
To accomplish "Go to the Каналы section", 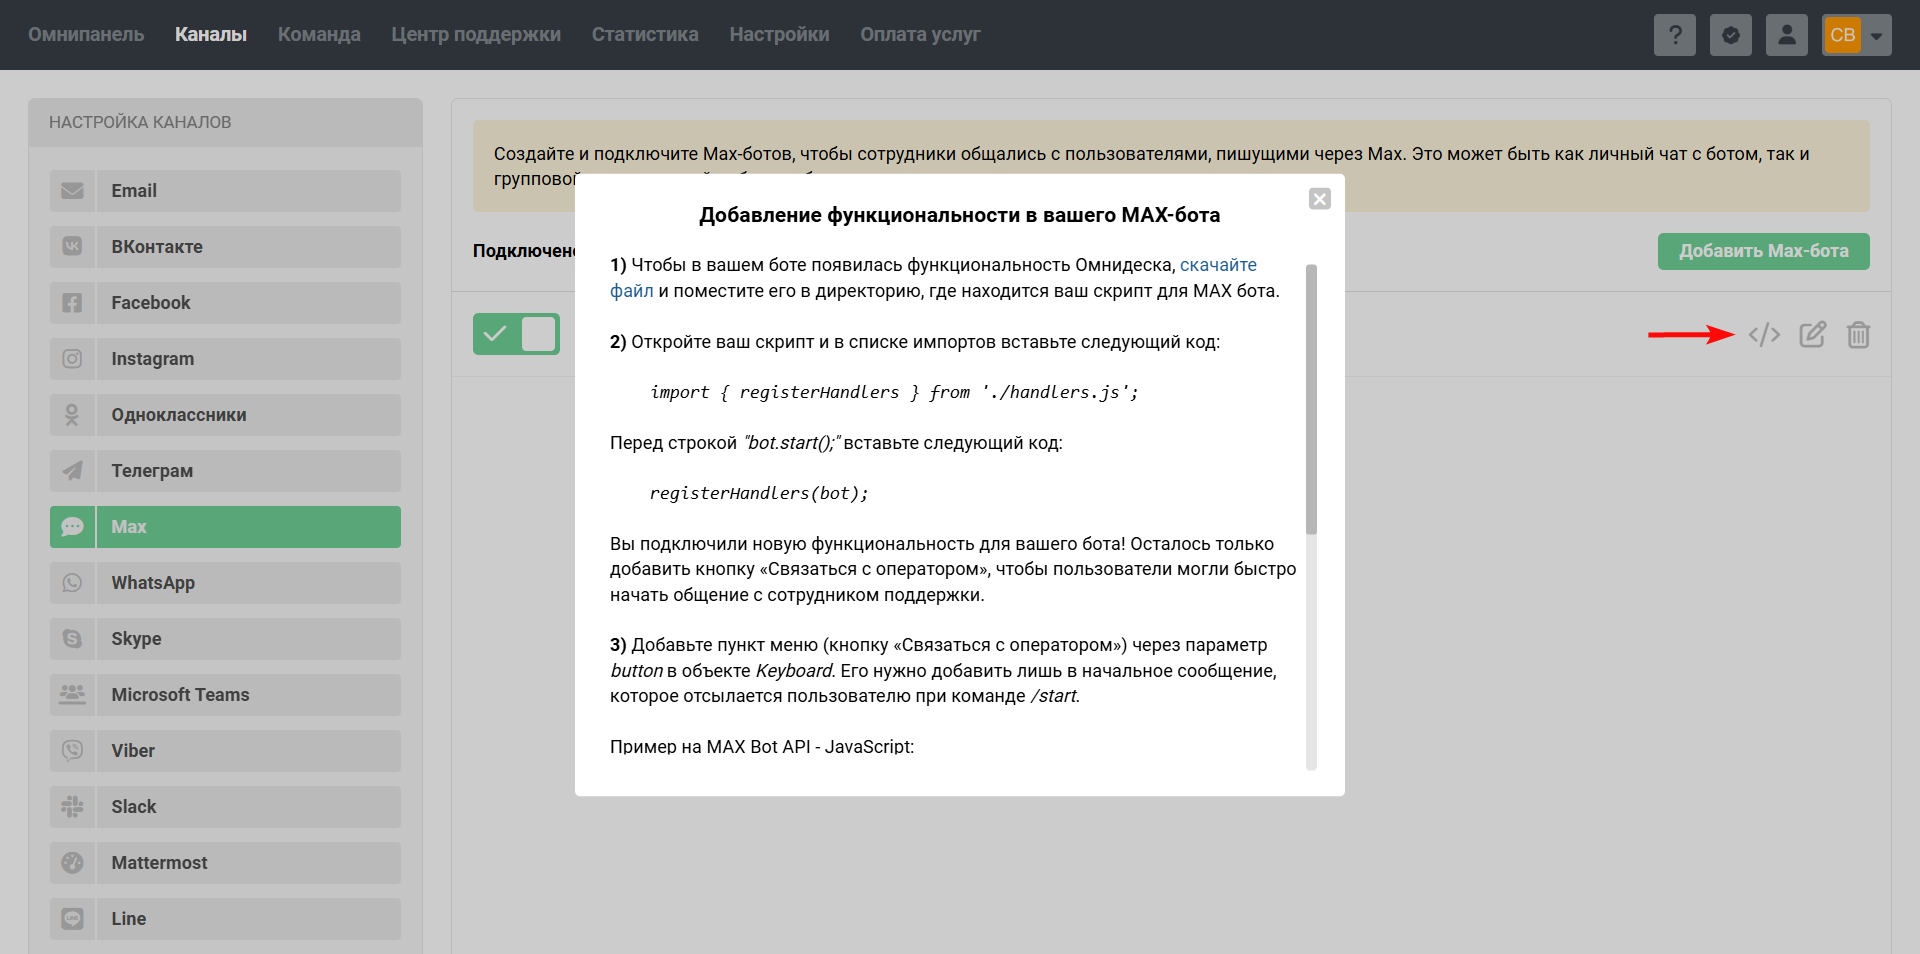I will [x=211, y=35].
